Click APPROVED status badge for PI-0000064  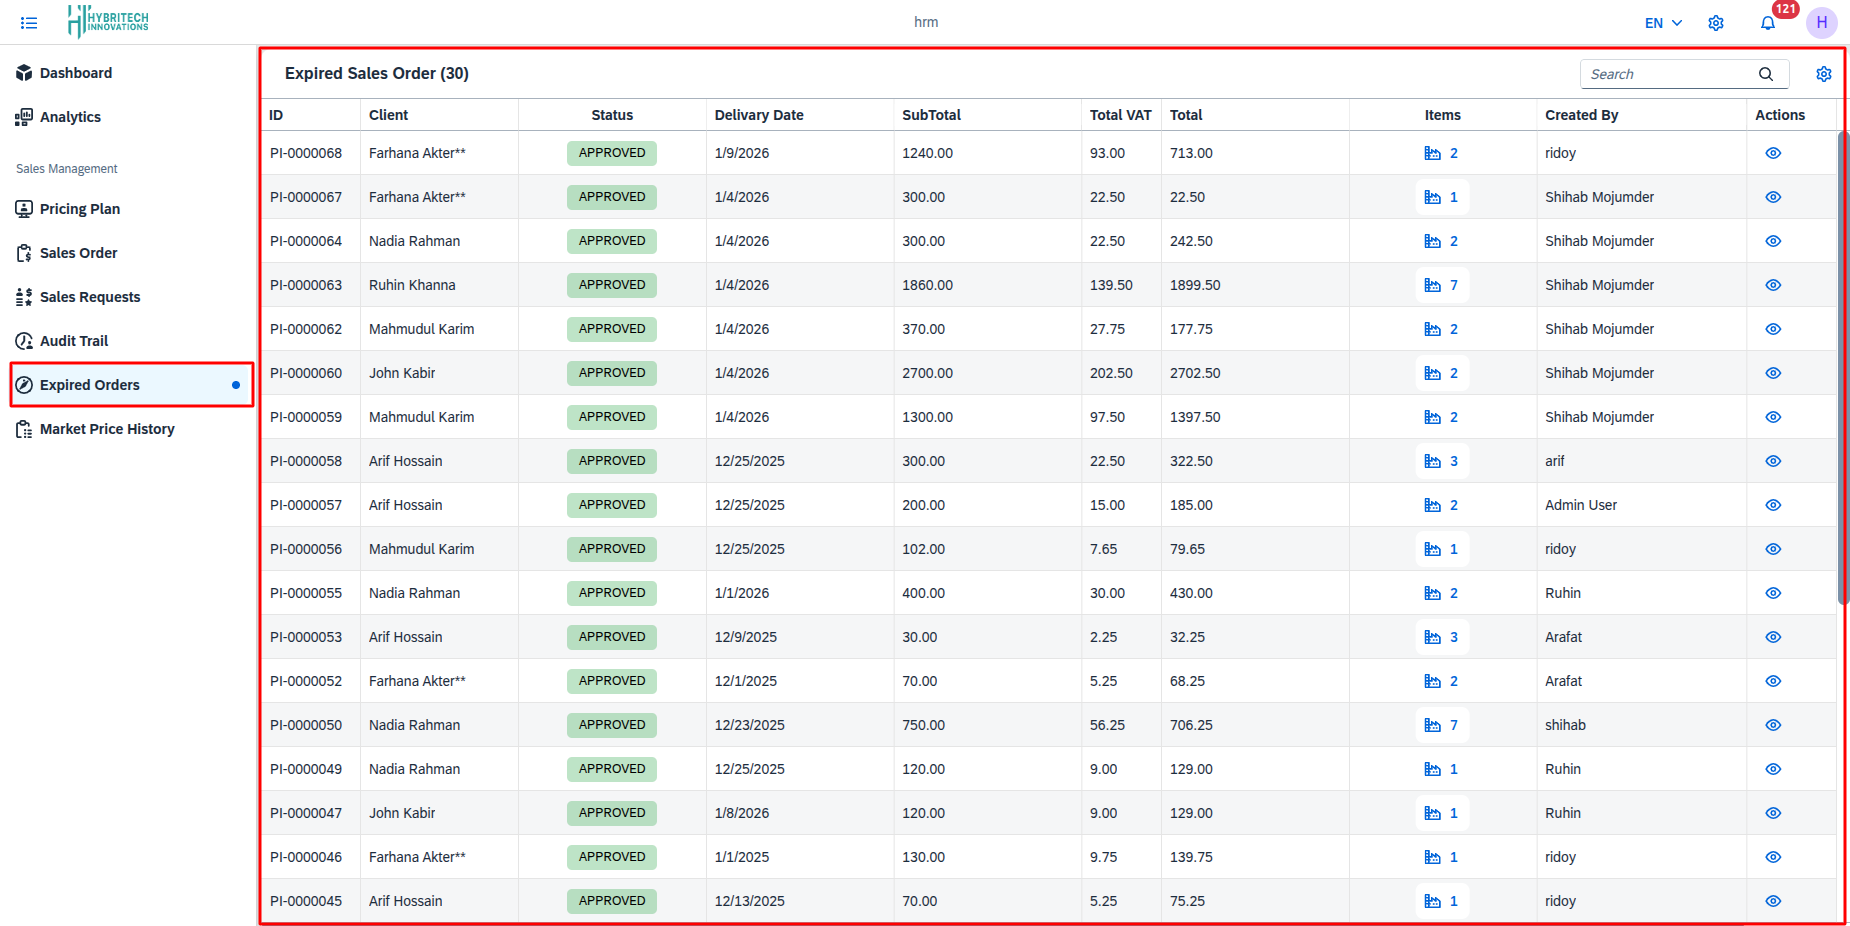(612, 241)
